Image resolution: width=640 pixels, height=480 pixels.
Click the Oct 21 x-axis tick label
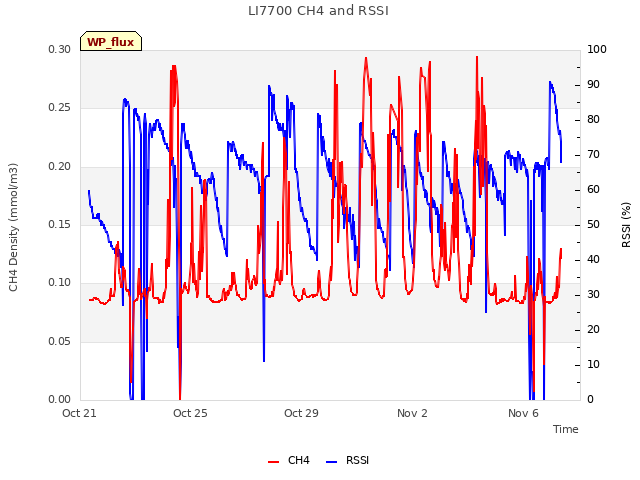coord(79,413)
